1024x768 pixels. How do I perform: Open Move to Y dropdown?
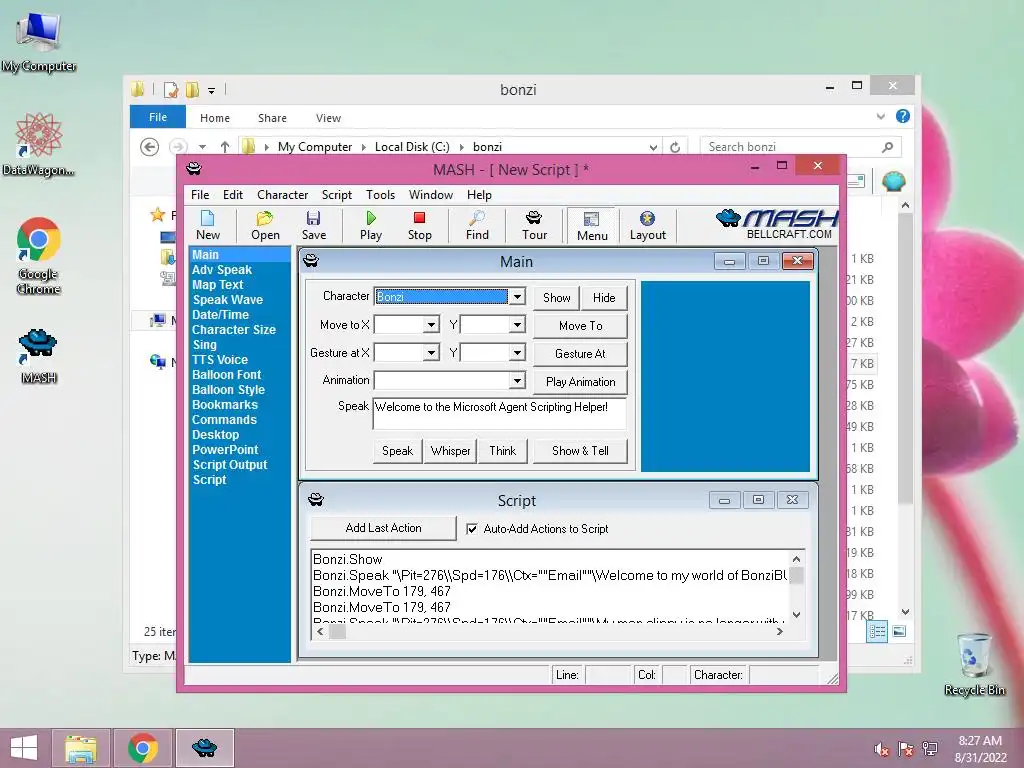[x=517, y=325]
